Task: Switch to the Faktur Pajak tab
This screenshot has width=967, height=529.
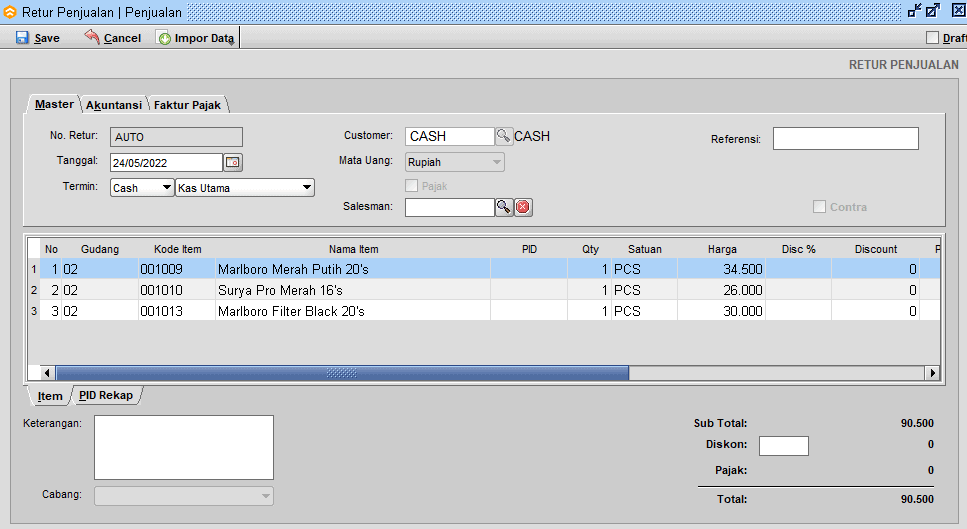Action: pos(187,105)
